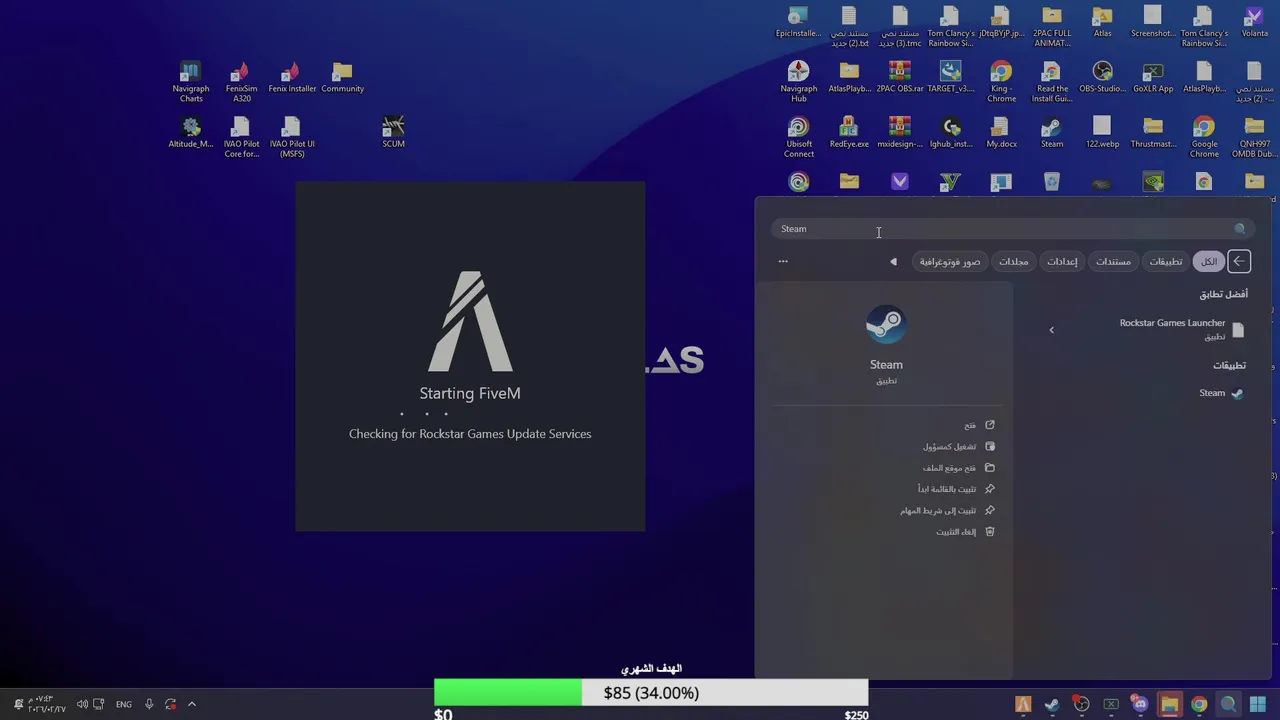
Task: Open the My.docx document
Action: coord(1001,133)
